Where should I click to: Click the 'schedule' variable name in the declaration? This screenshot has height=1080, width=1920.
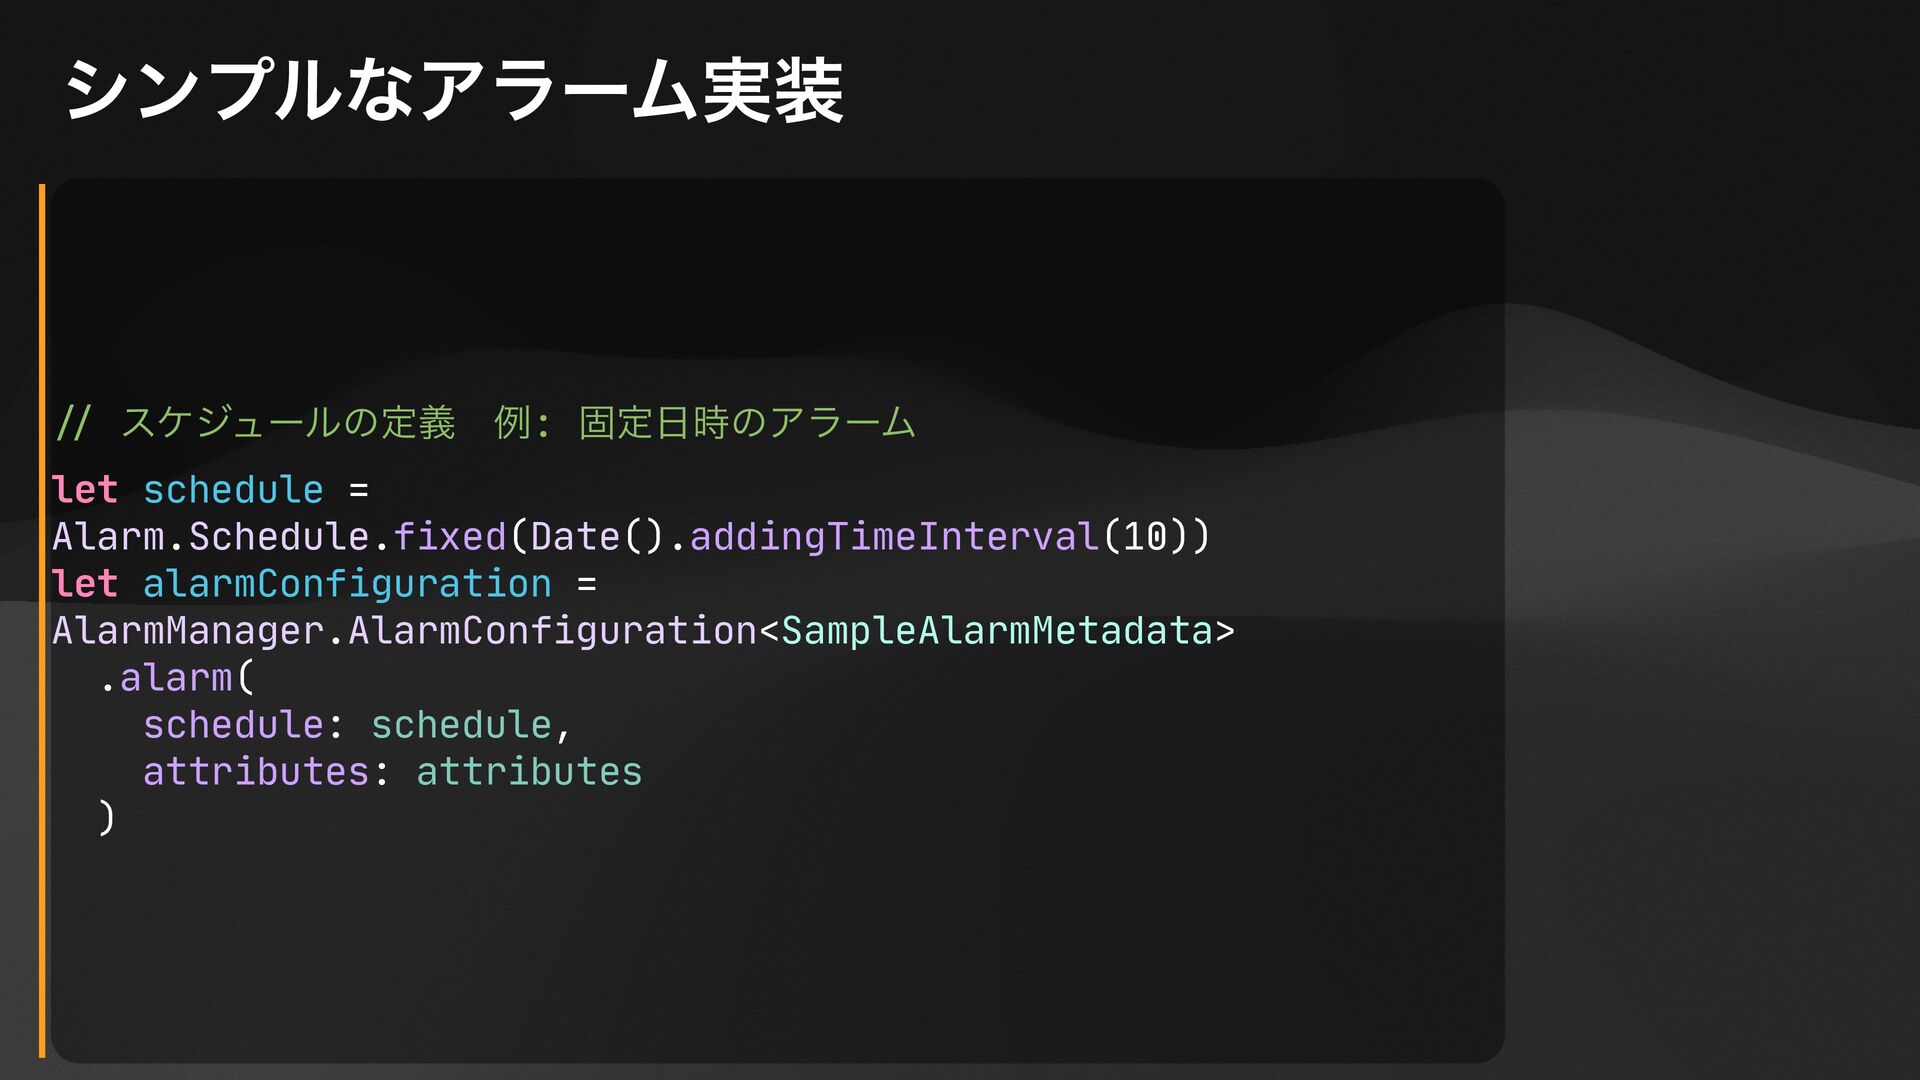233,490
